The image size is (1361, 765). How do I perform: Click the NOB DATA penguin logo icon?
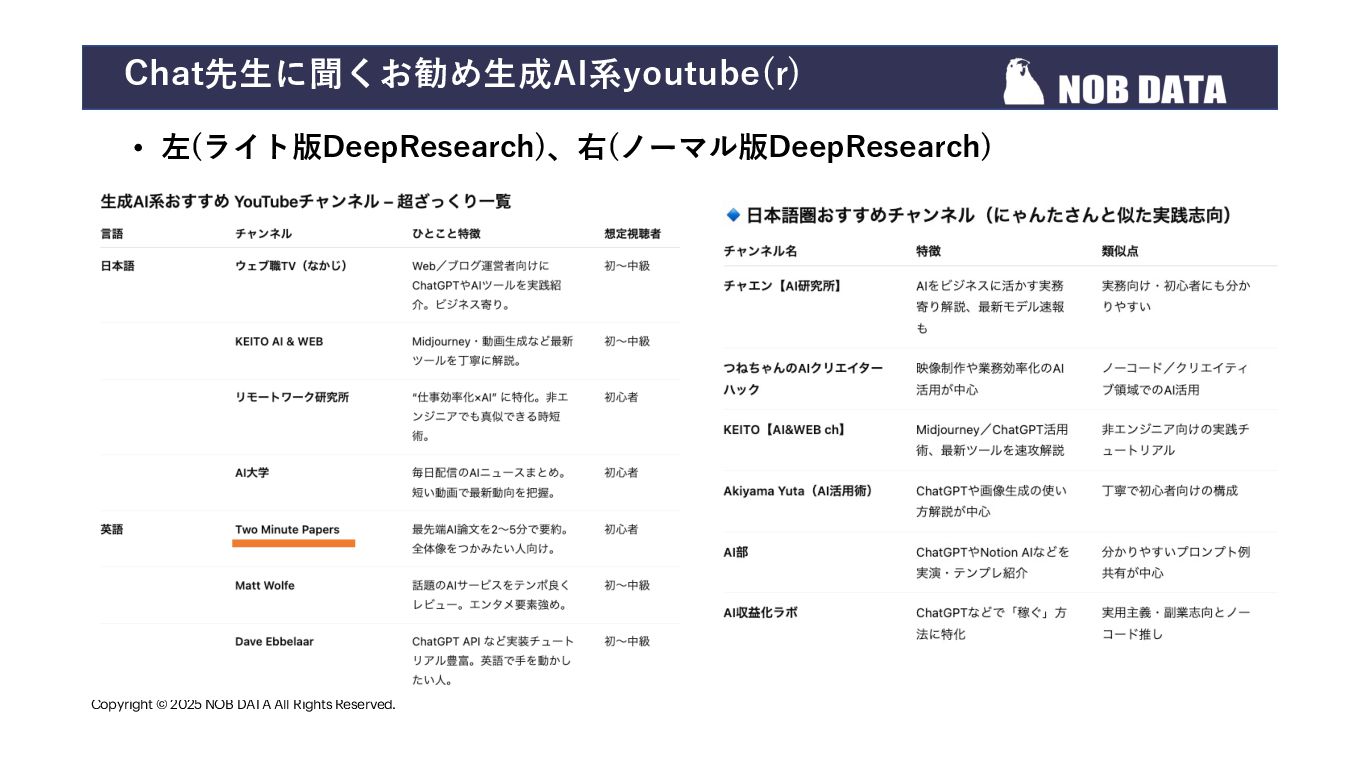click(x=1025, y=82)
